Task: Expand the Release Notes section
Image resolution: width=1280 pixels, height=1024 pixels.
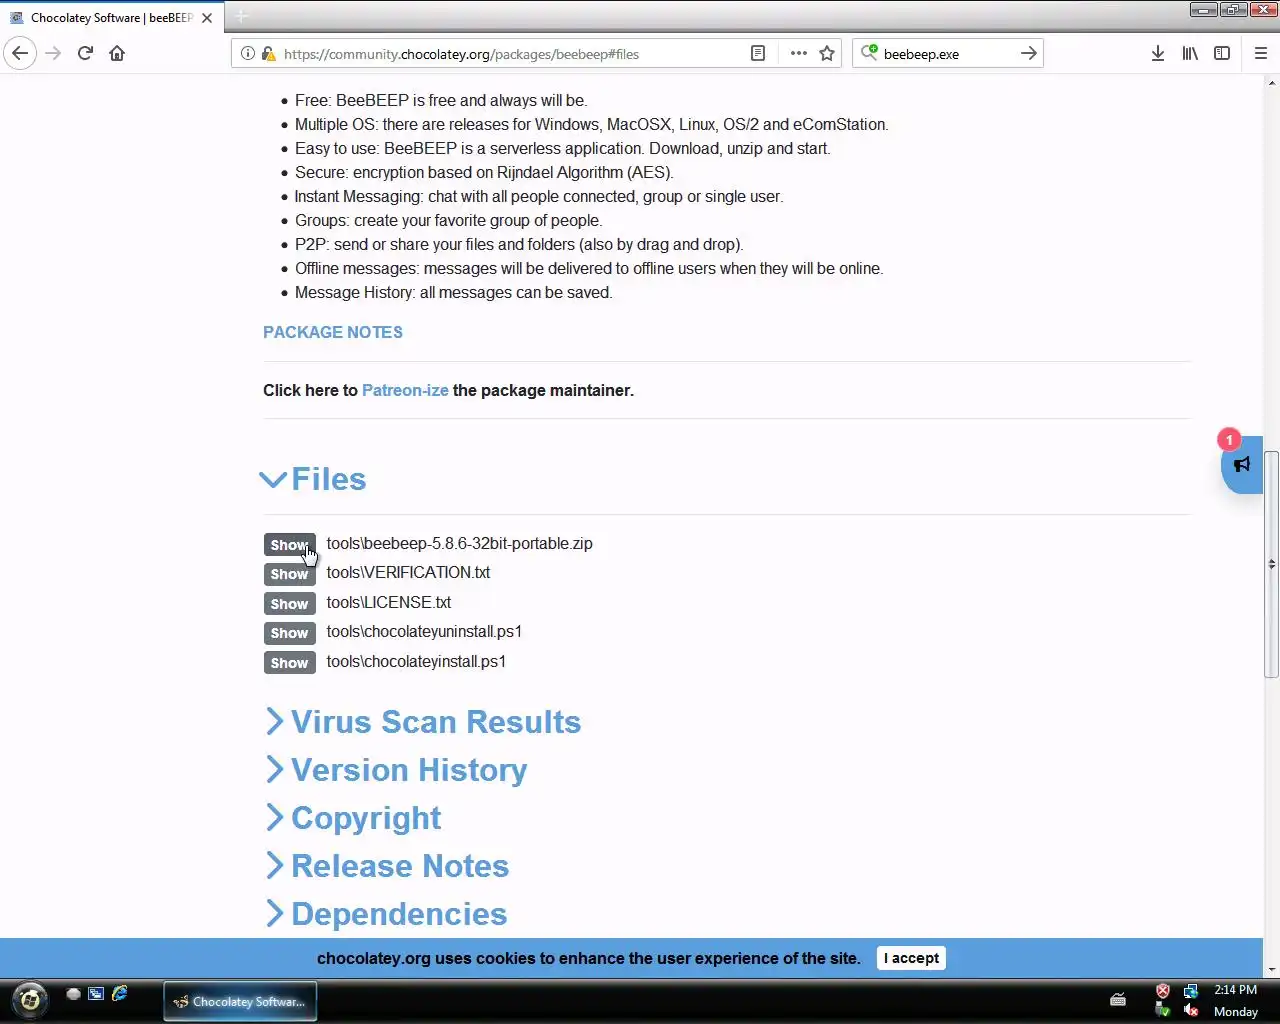Action: click(x=388, y=866)
